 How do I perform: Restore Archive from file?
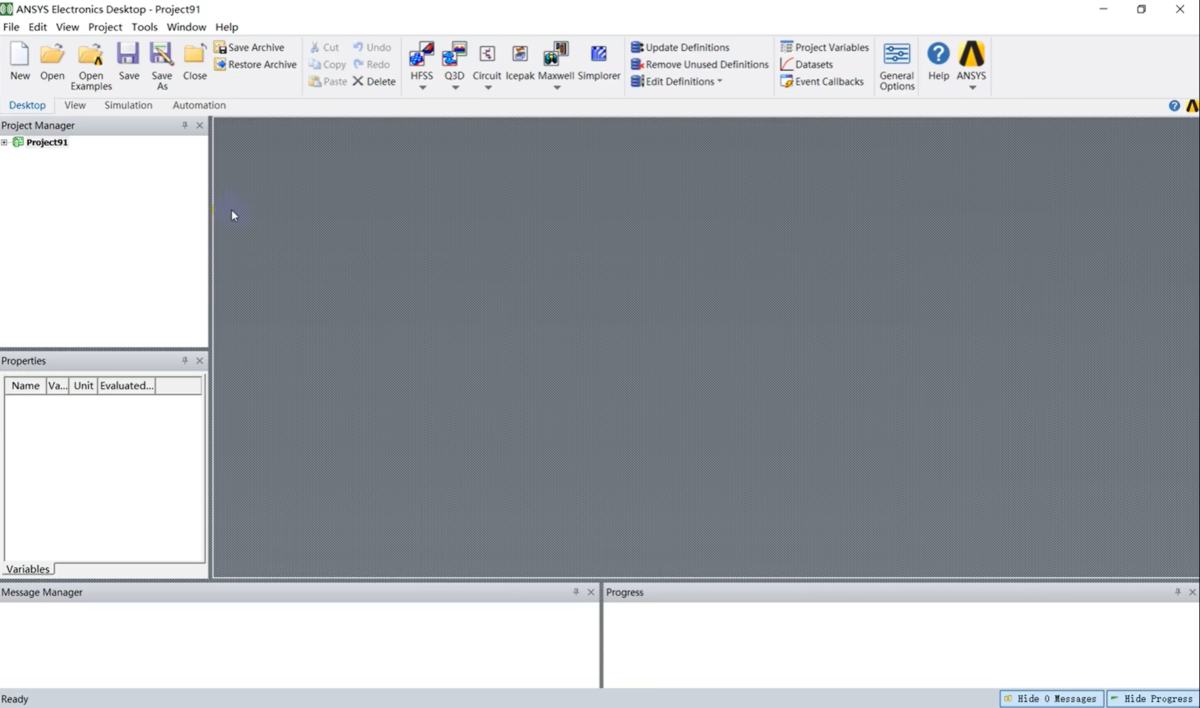255,64
